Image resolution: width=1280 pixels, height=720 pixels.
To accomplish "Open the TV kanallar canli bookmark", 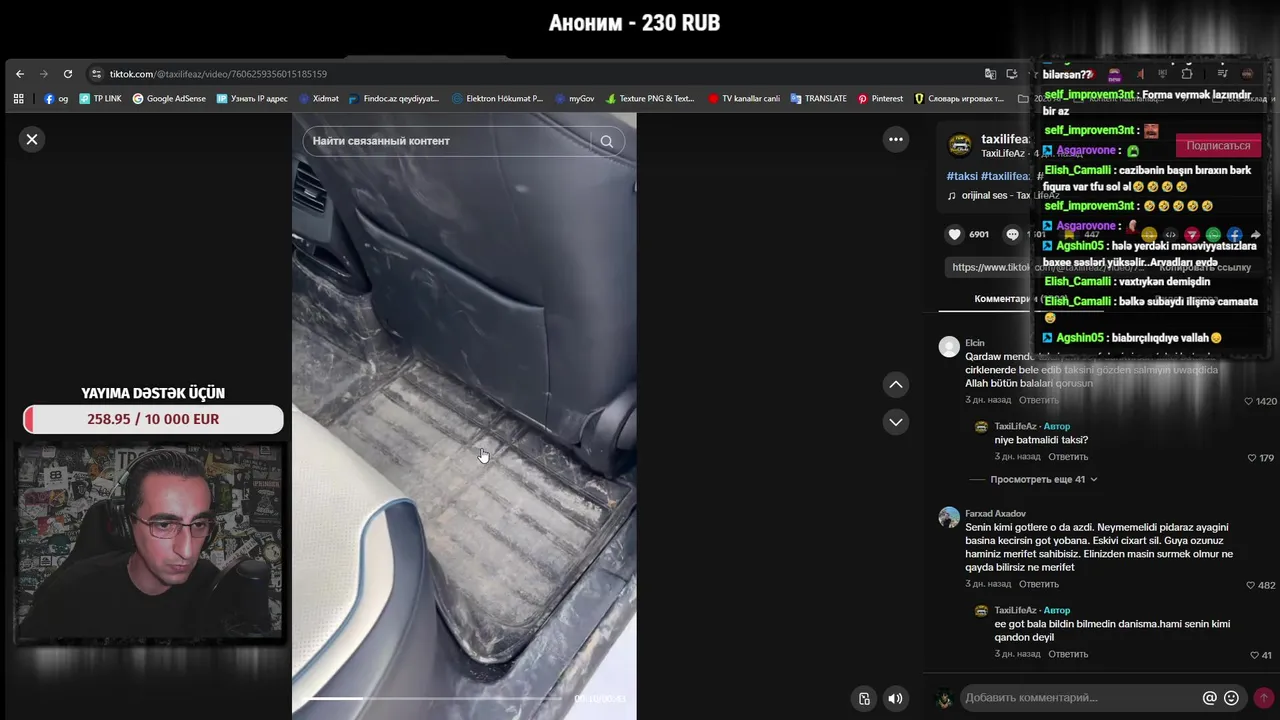I will 744,99.
